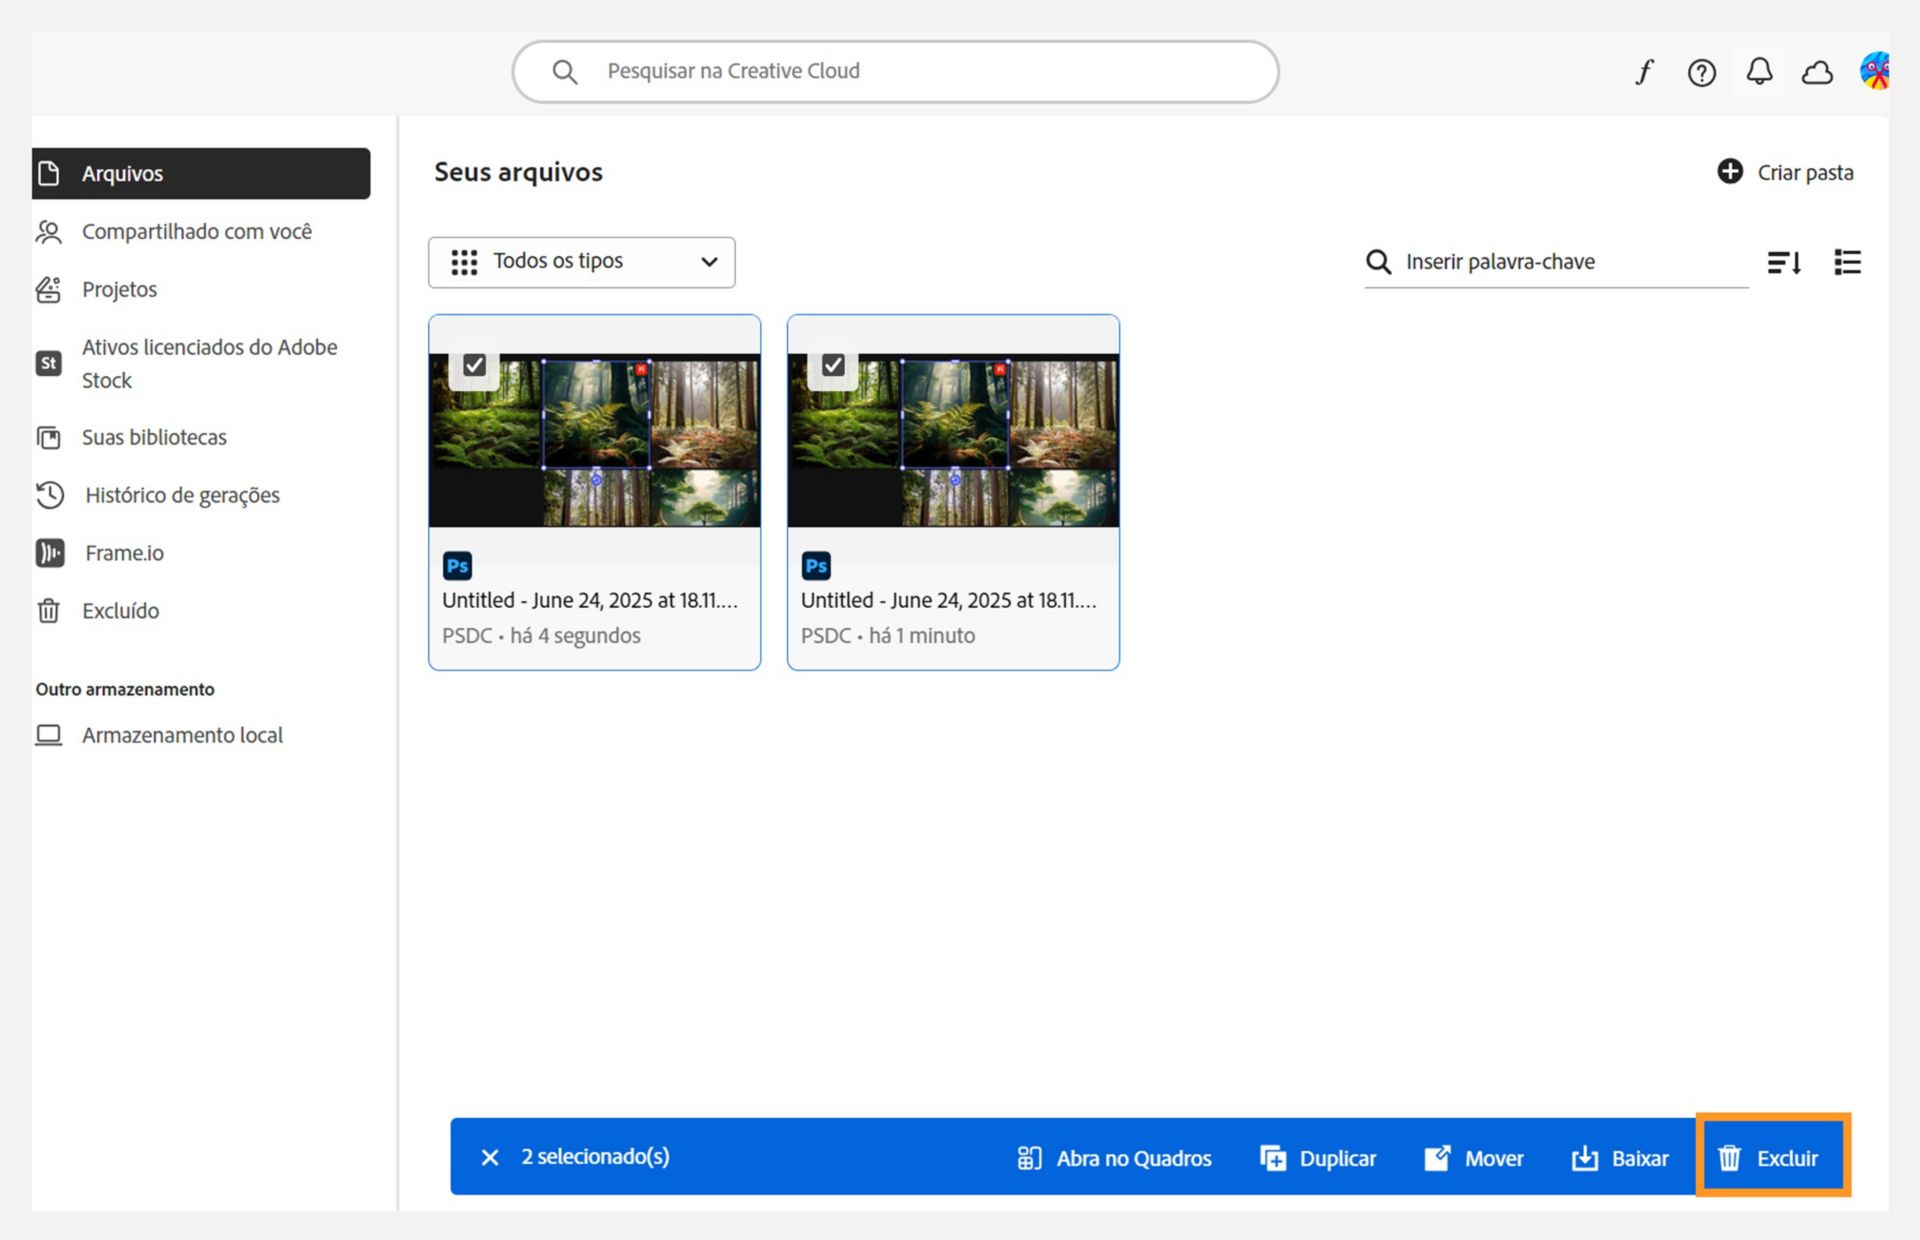Click Criar pasta
This screenshot has width=1920, height=1240.
coord(1785,172)
